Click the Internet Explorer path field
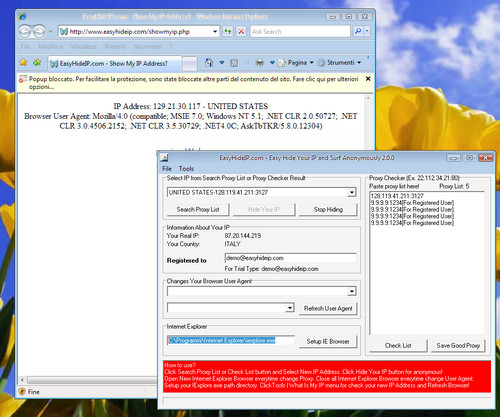Screen dimensions: 500x417 tap(231, 340)
